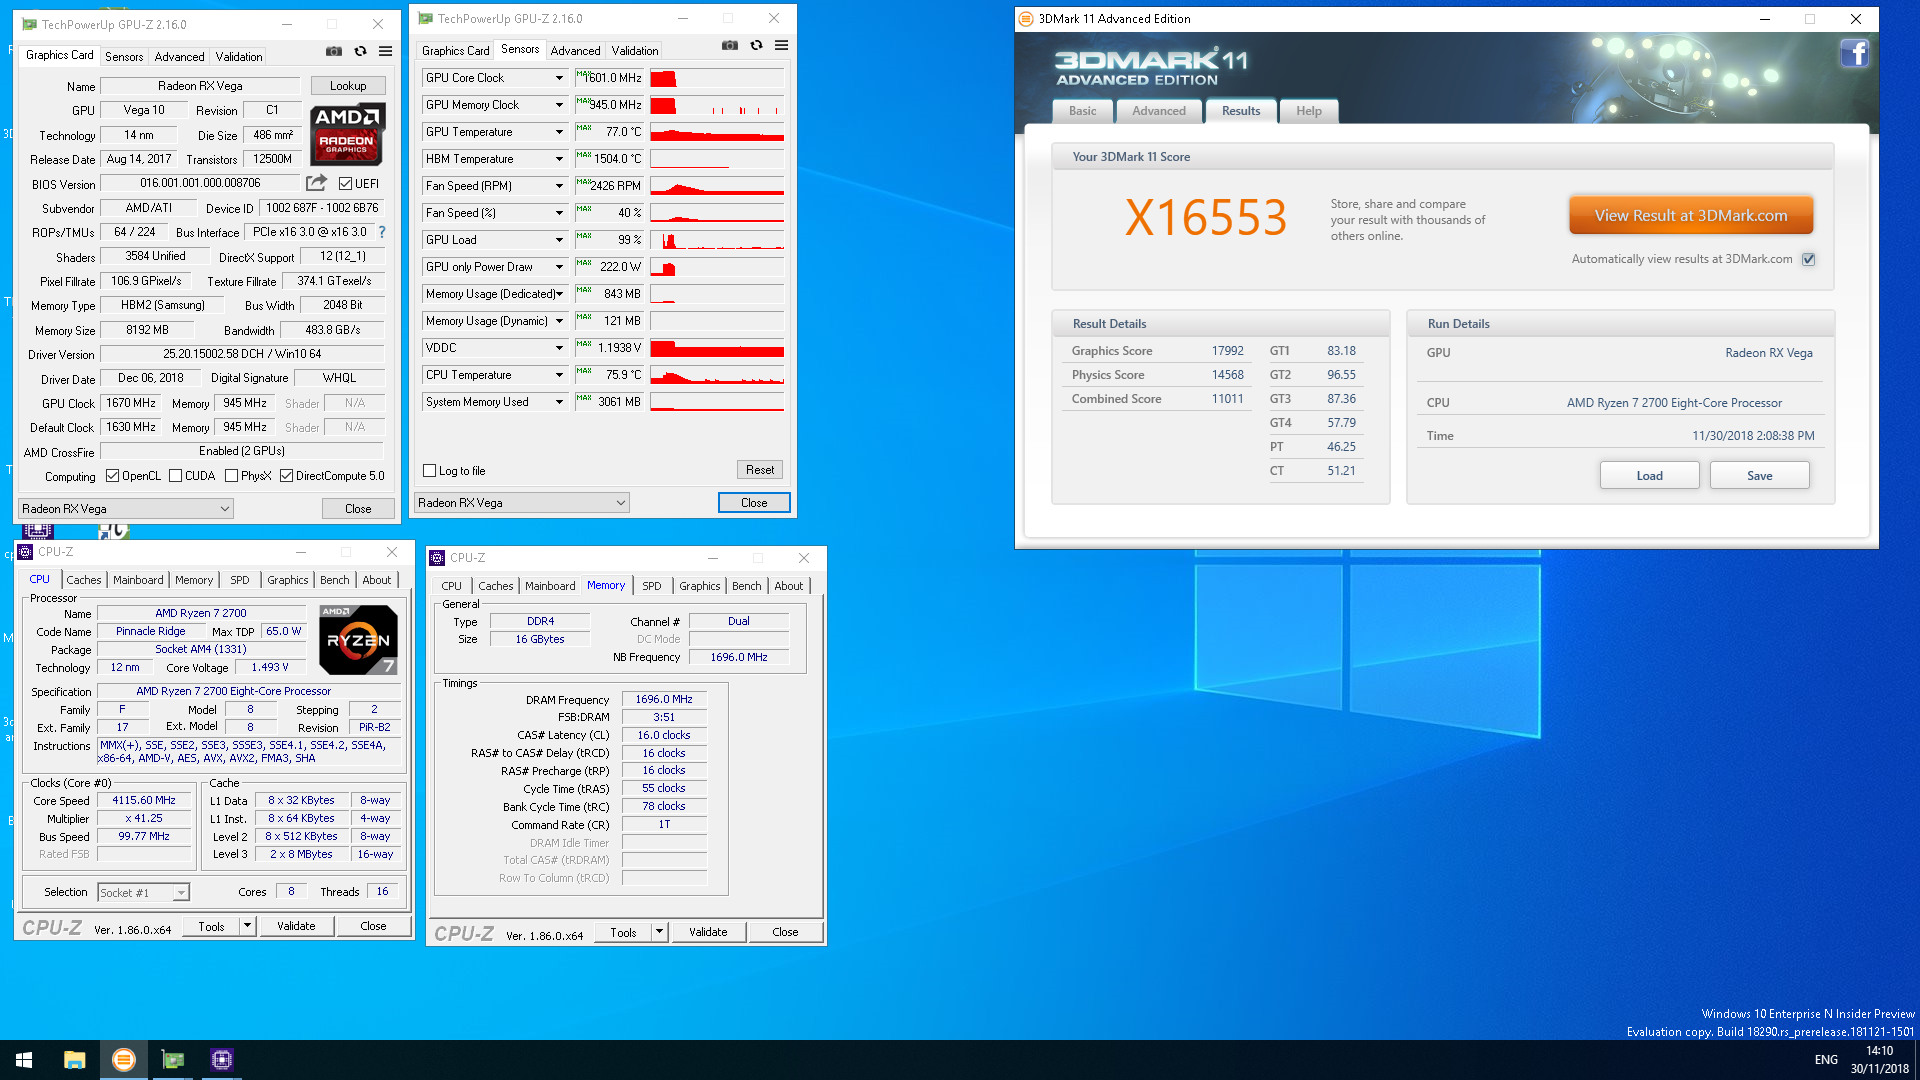Click Validate button in CPU-Z CPU window
The height and width of the screenshot is (1080, 1920).
tap(296, 927)
